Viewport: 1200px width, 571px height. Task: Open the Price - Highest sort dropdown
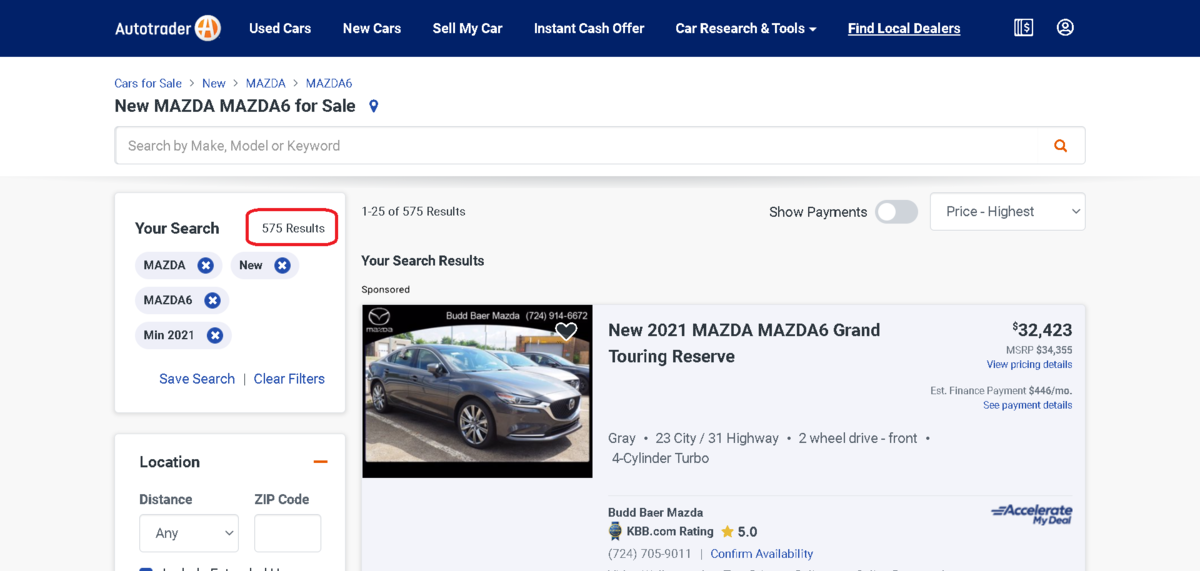point(1008,211)
